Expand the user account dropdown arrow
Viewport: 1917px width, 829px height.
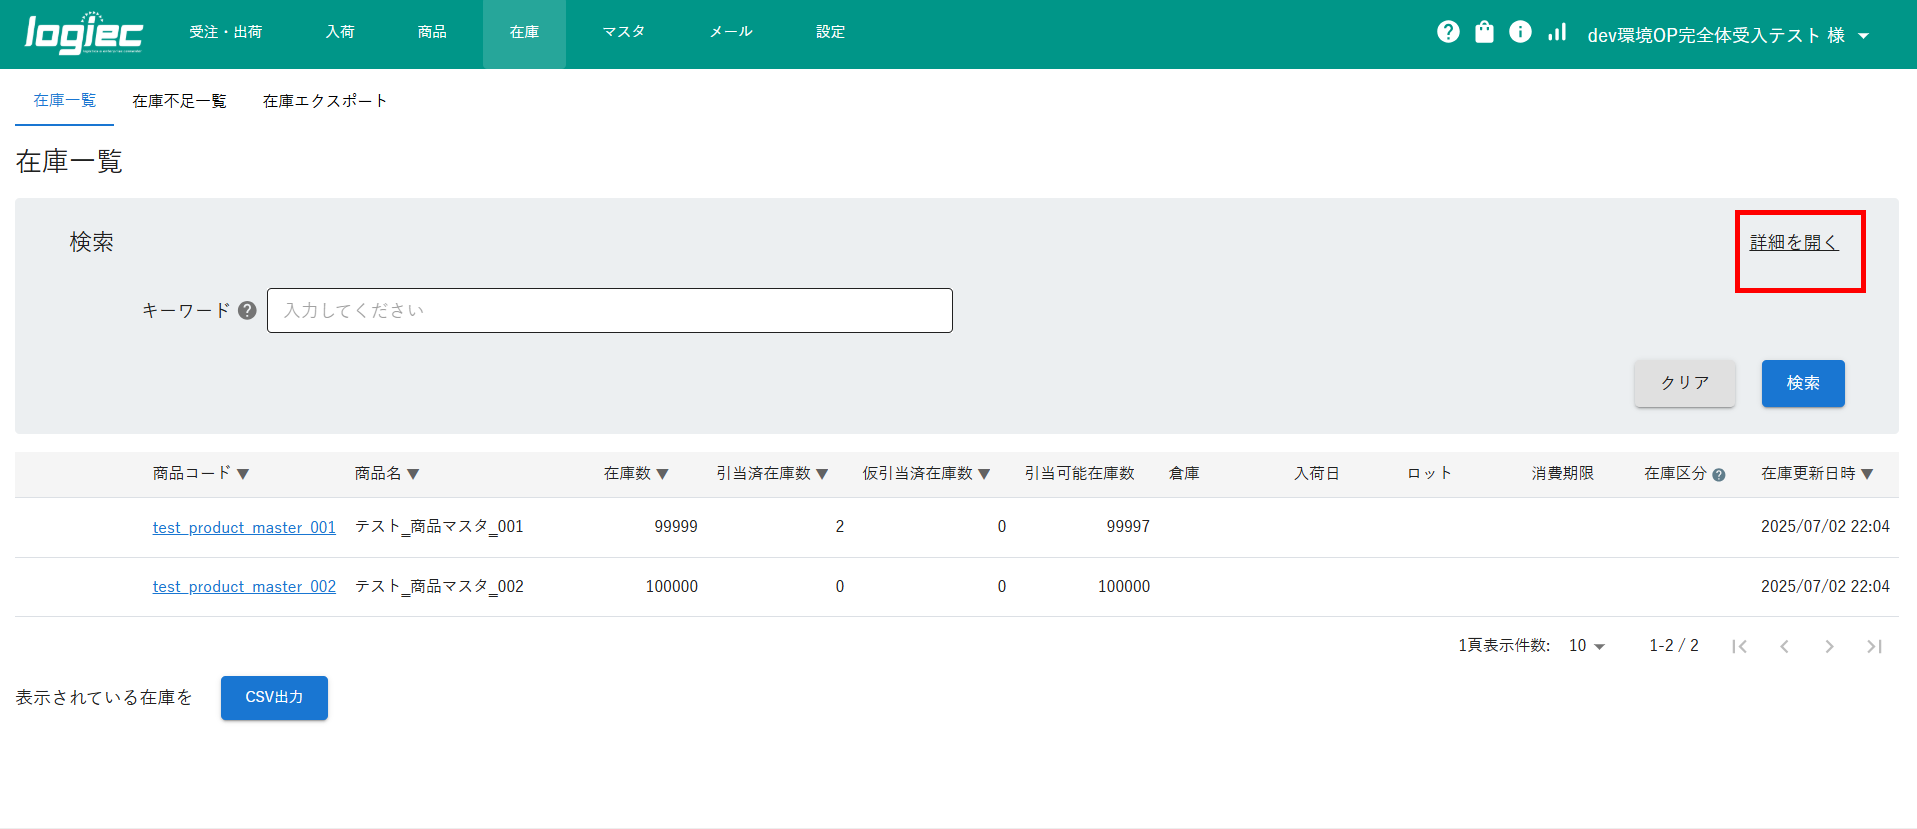(1863, 36)
